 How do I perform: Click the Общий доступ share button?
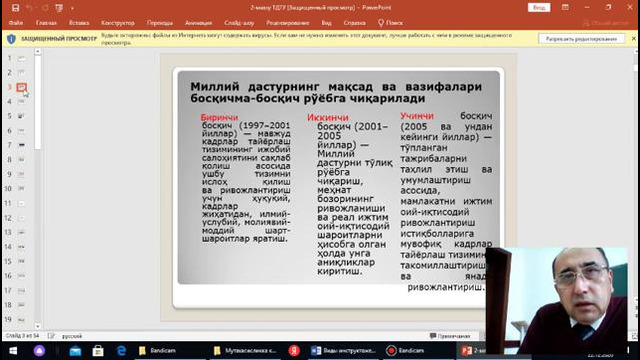[x=606, y=23]
